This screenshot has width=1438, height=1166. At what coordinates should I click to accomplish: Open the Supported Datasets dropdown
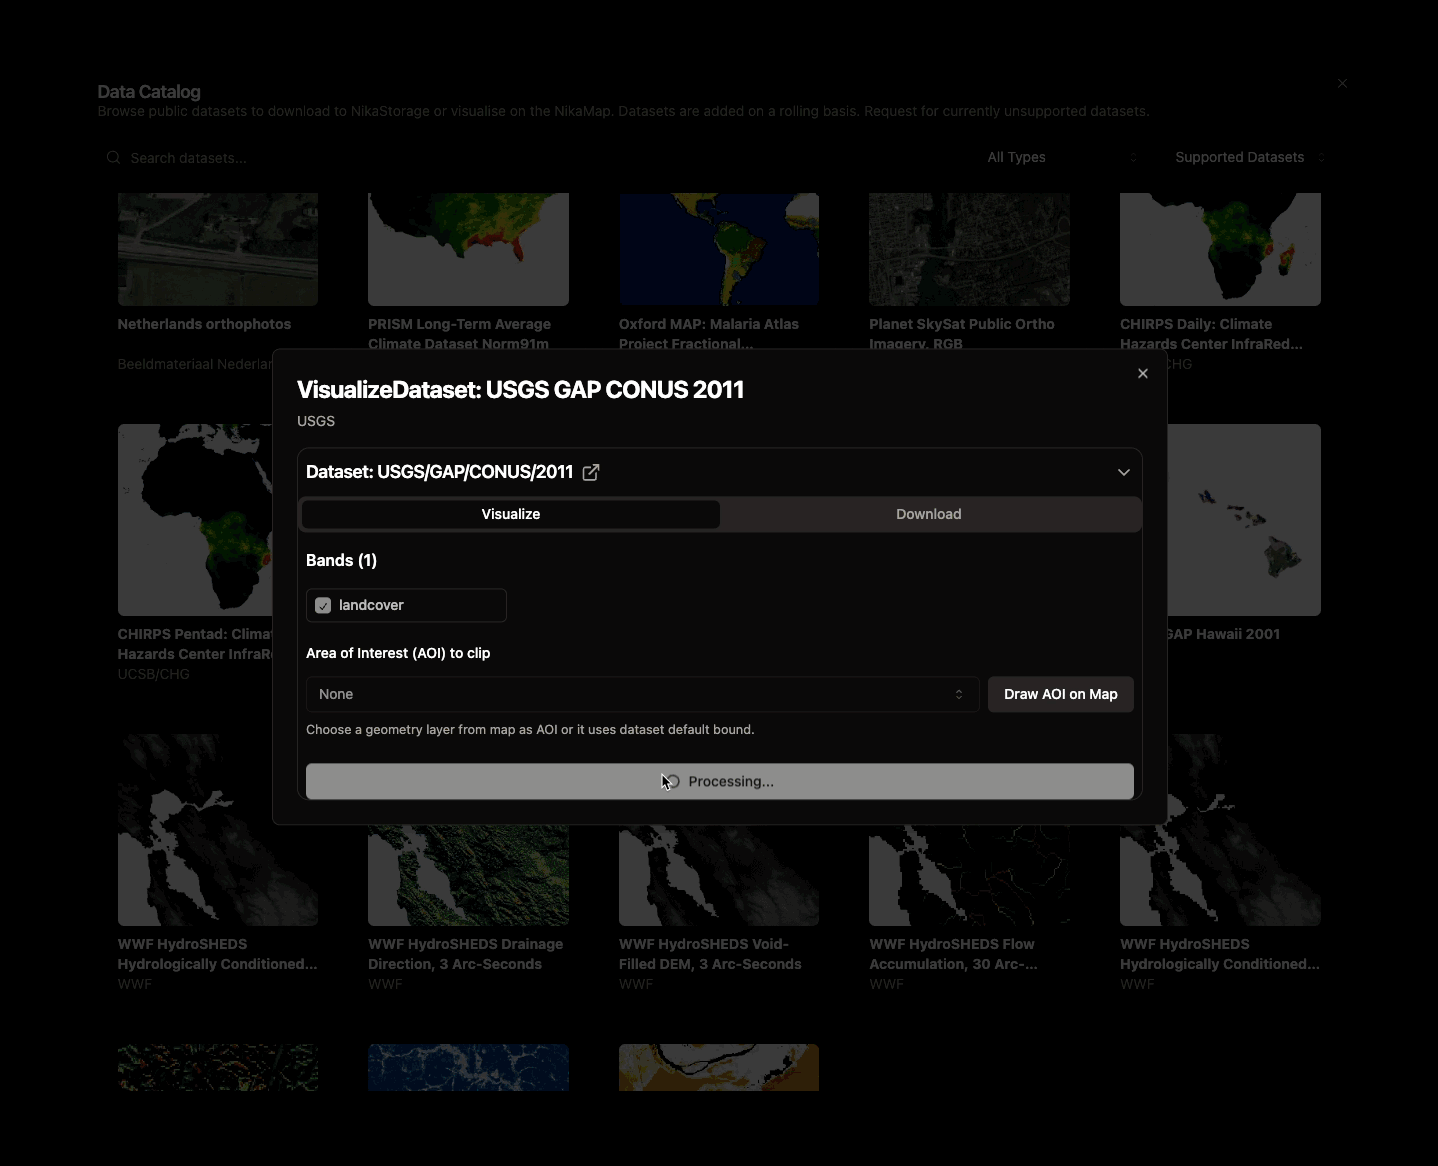[1248, 157]
